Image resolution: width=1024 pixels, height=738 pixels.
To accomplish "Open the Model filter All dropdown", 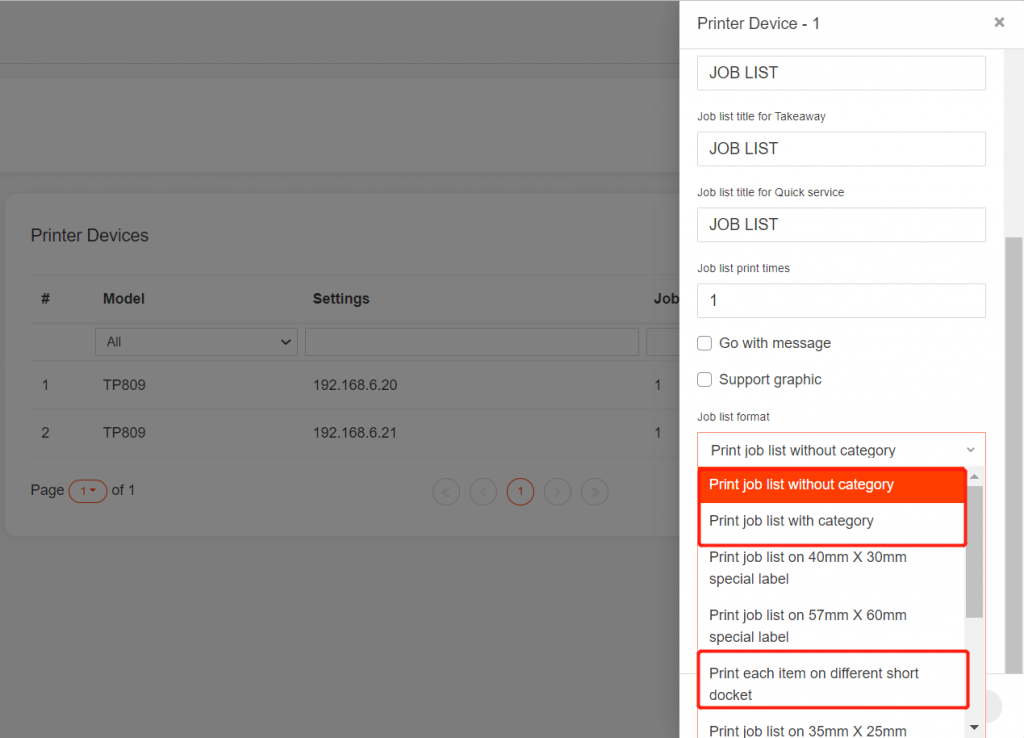I will (x=197, y=342).
